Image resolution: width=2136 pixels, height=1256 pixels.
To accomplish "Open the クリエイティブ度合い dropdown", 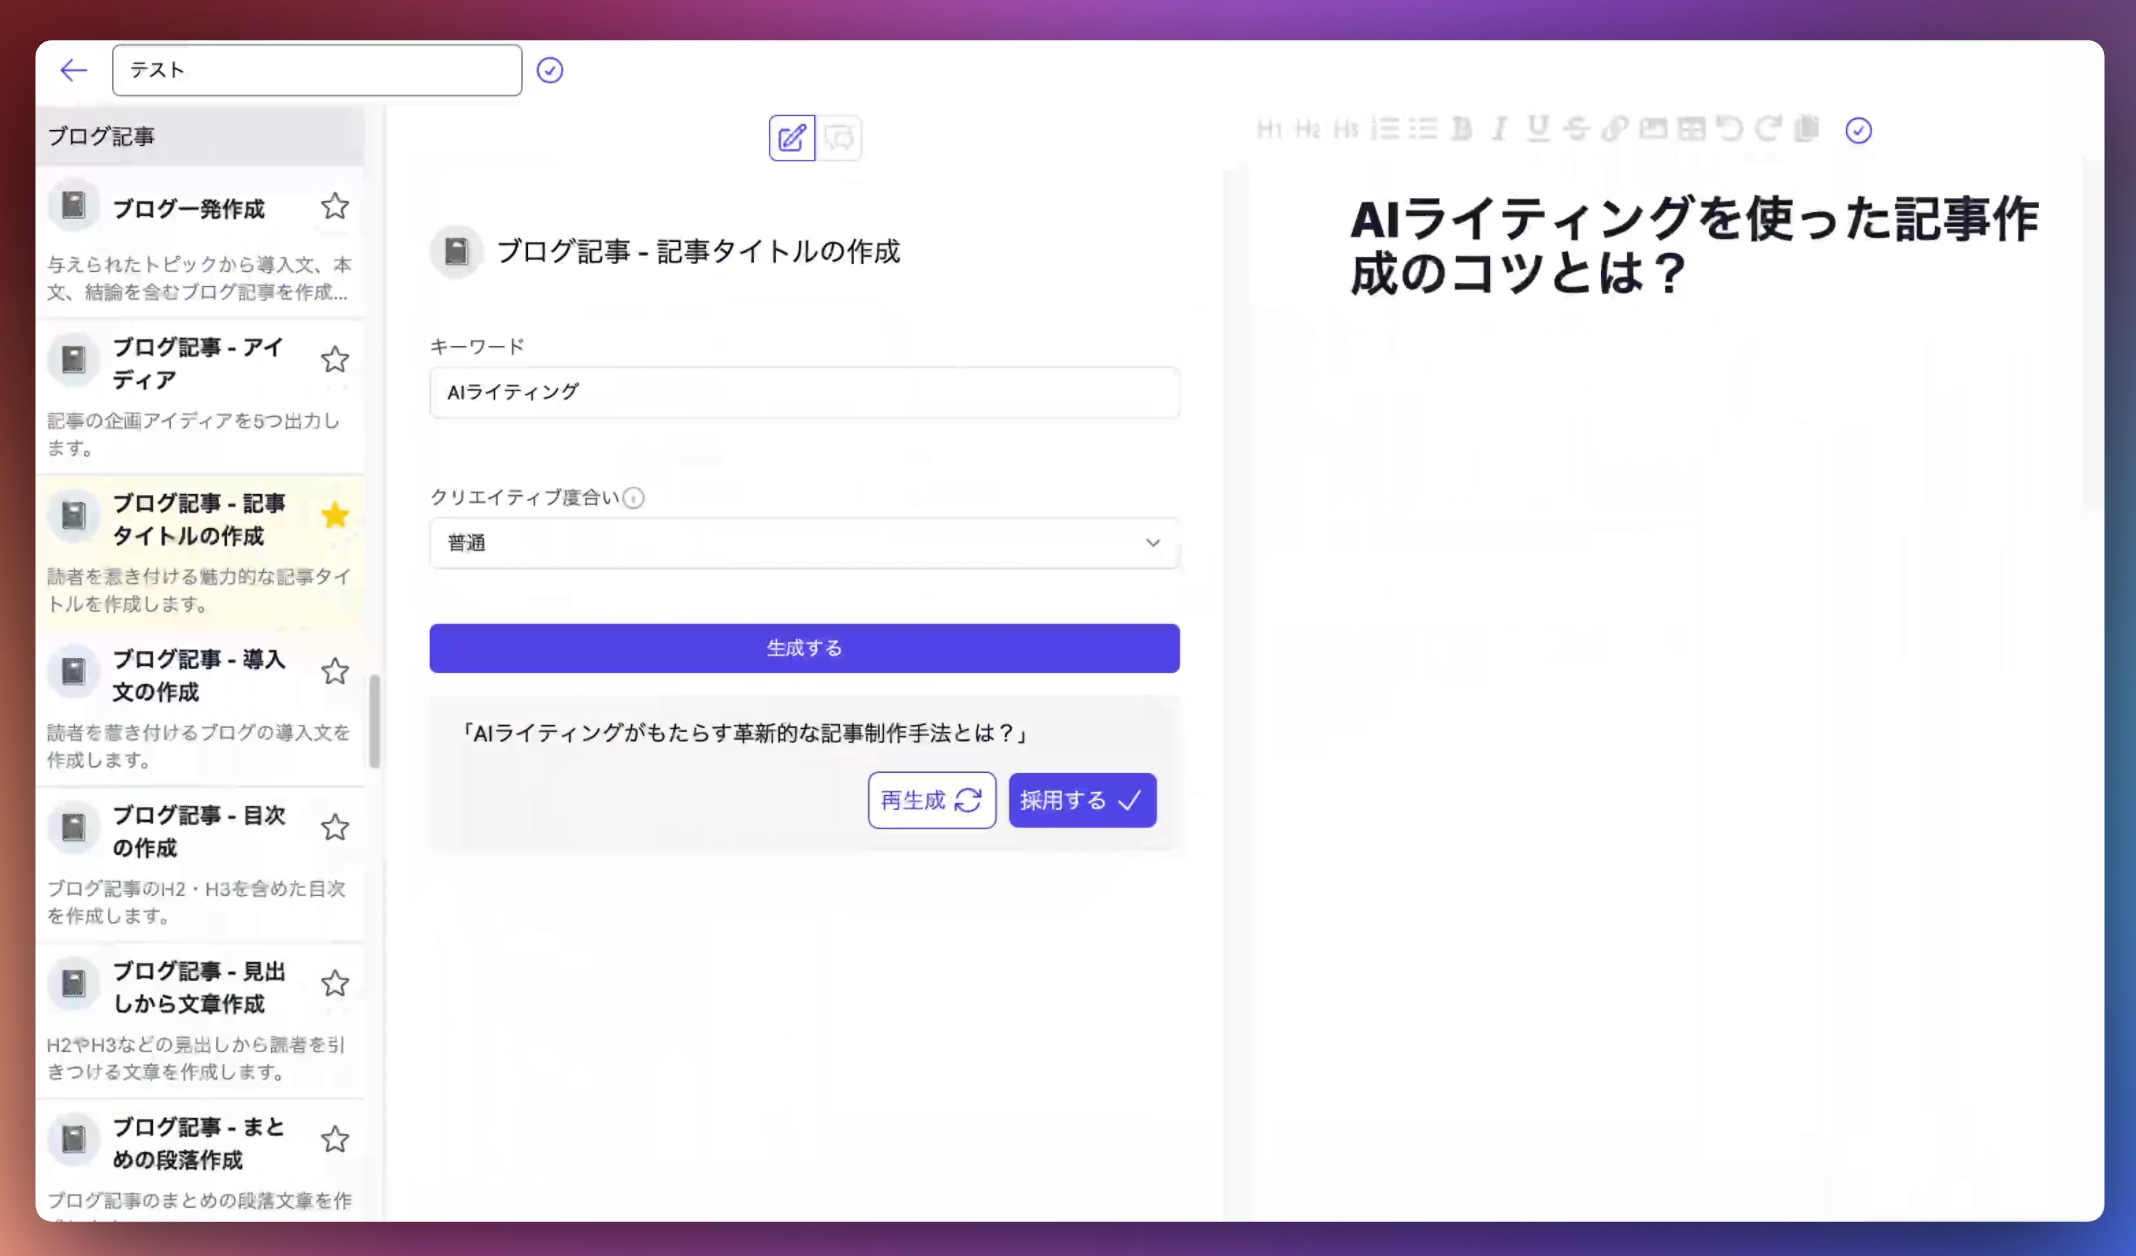I will click(x=804, y=543).
